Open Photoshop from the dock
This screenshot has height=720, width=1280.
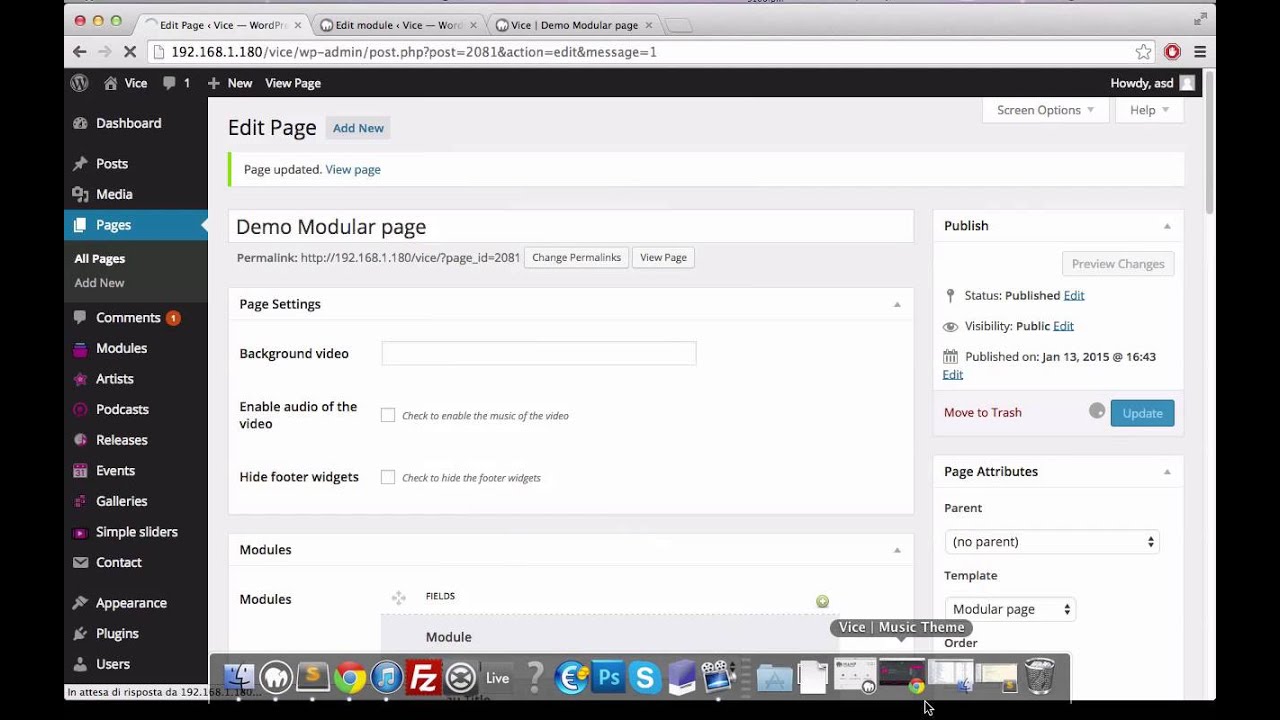[608, 678]
